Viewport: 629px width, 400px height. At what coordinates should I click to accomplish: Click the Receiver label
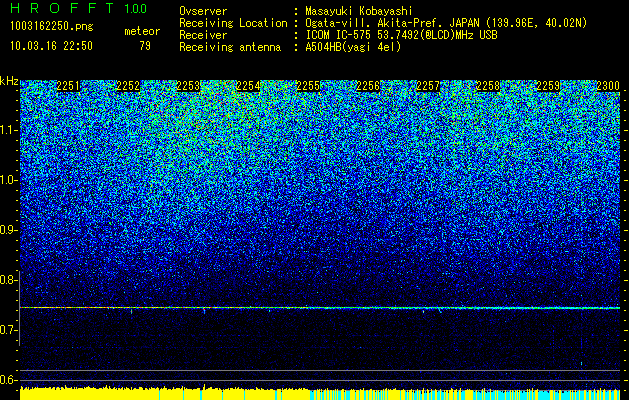click(x=203, y=35)
